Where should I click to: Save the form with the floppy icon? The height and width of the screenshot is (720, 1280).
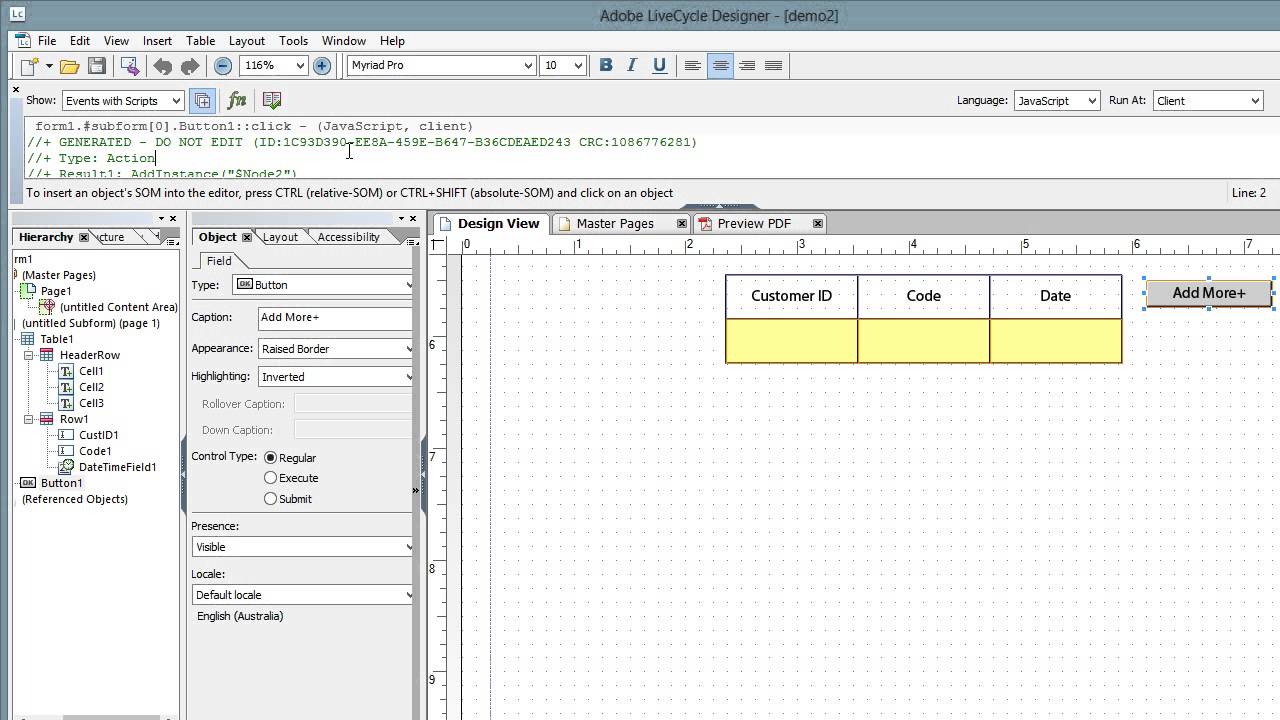97,66
